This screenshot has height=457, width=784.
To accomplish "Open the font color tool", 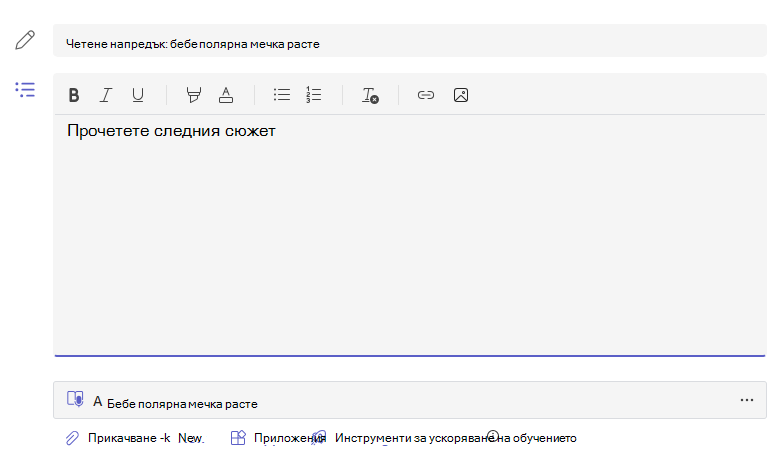I will coord(226,95).
